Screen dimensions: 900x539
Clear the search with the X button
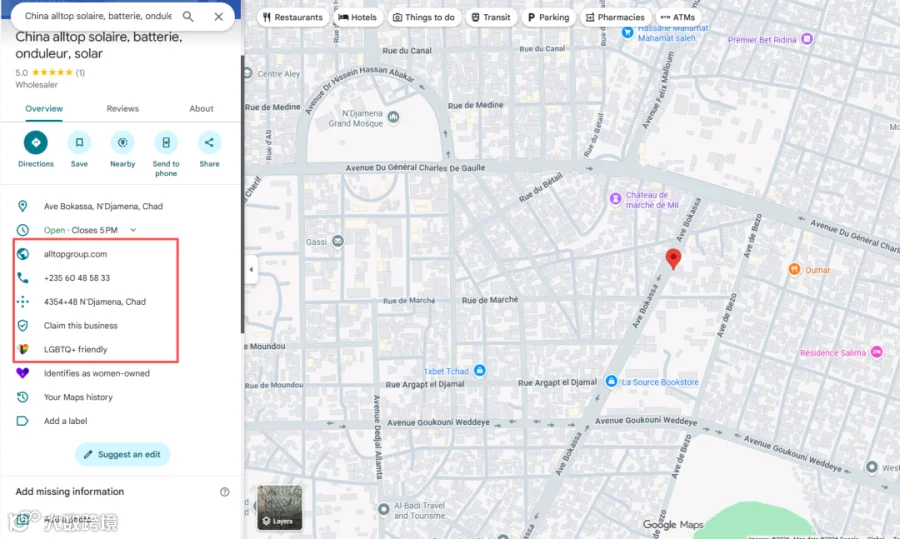[219, 17]
